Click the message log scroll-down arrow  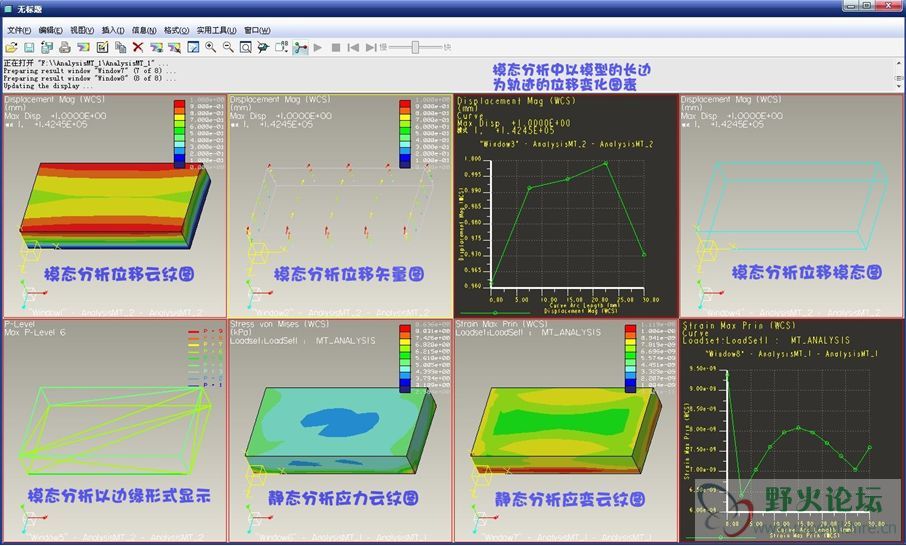click(x=899, y=86)
